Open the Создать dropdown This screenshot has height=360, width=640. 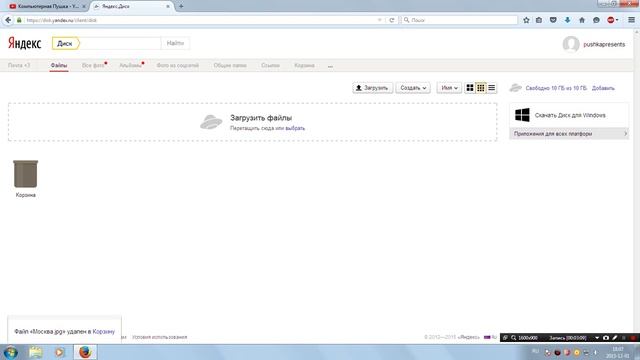(413, 88)
